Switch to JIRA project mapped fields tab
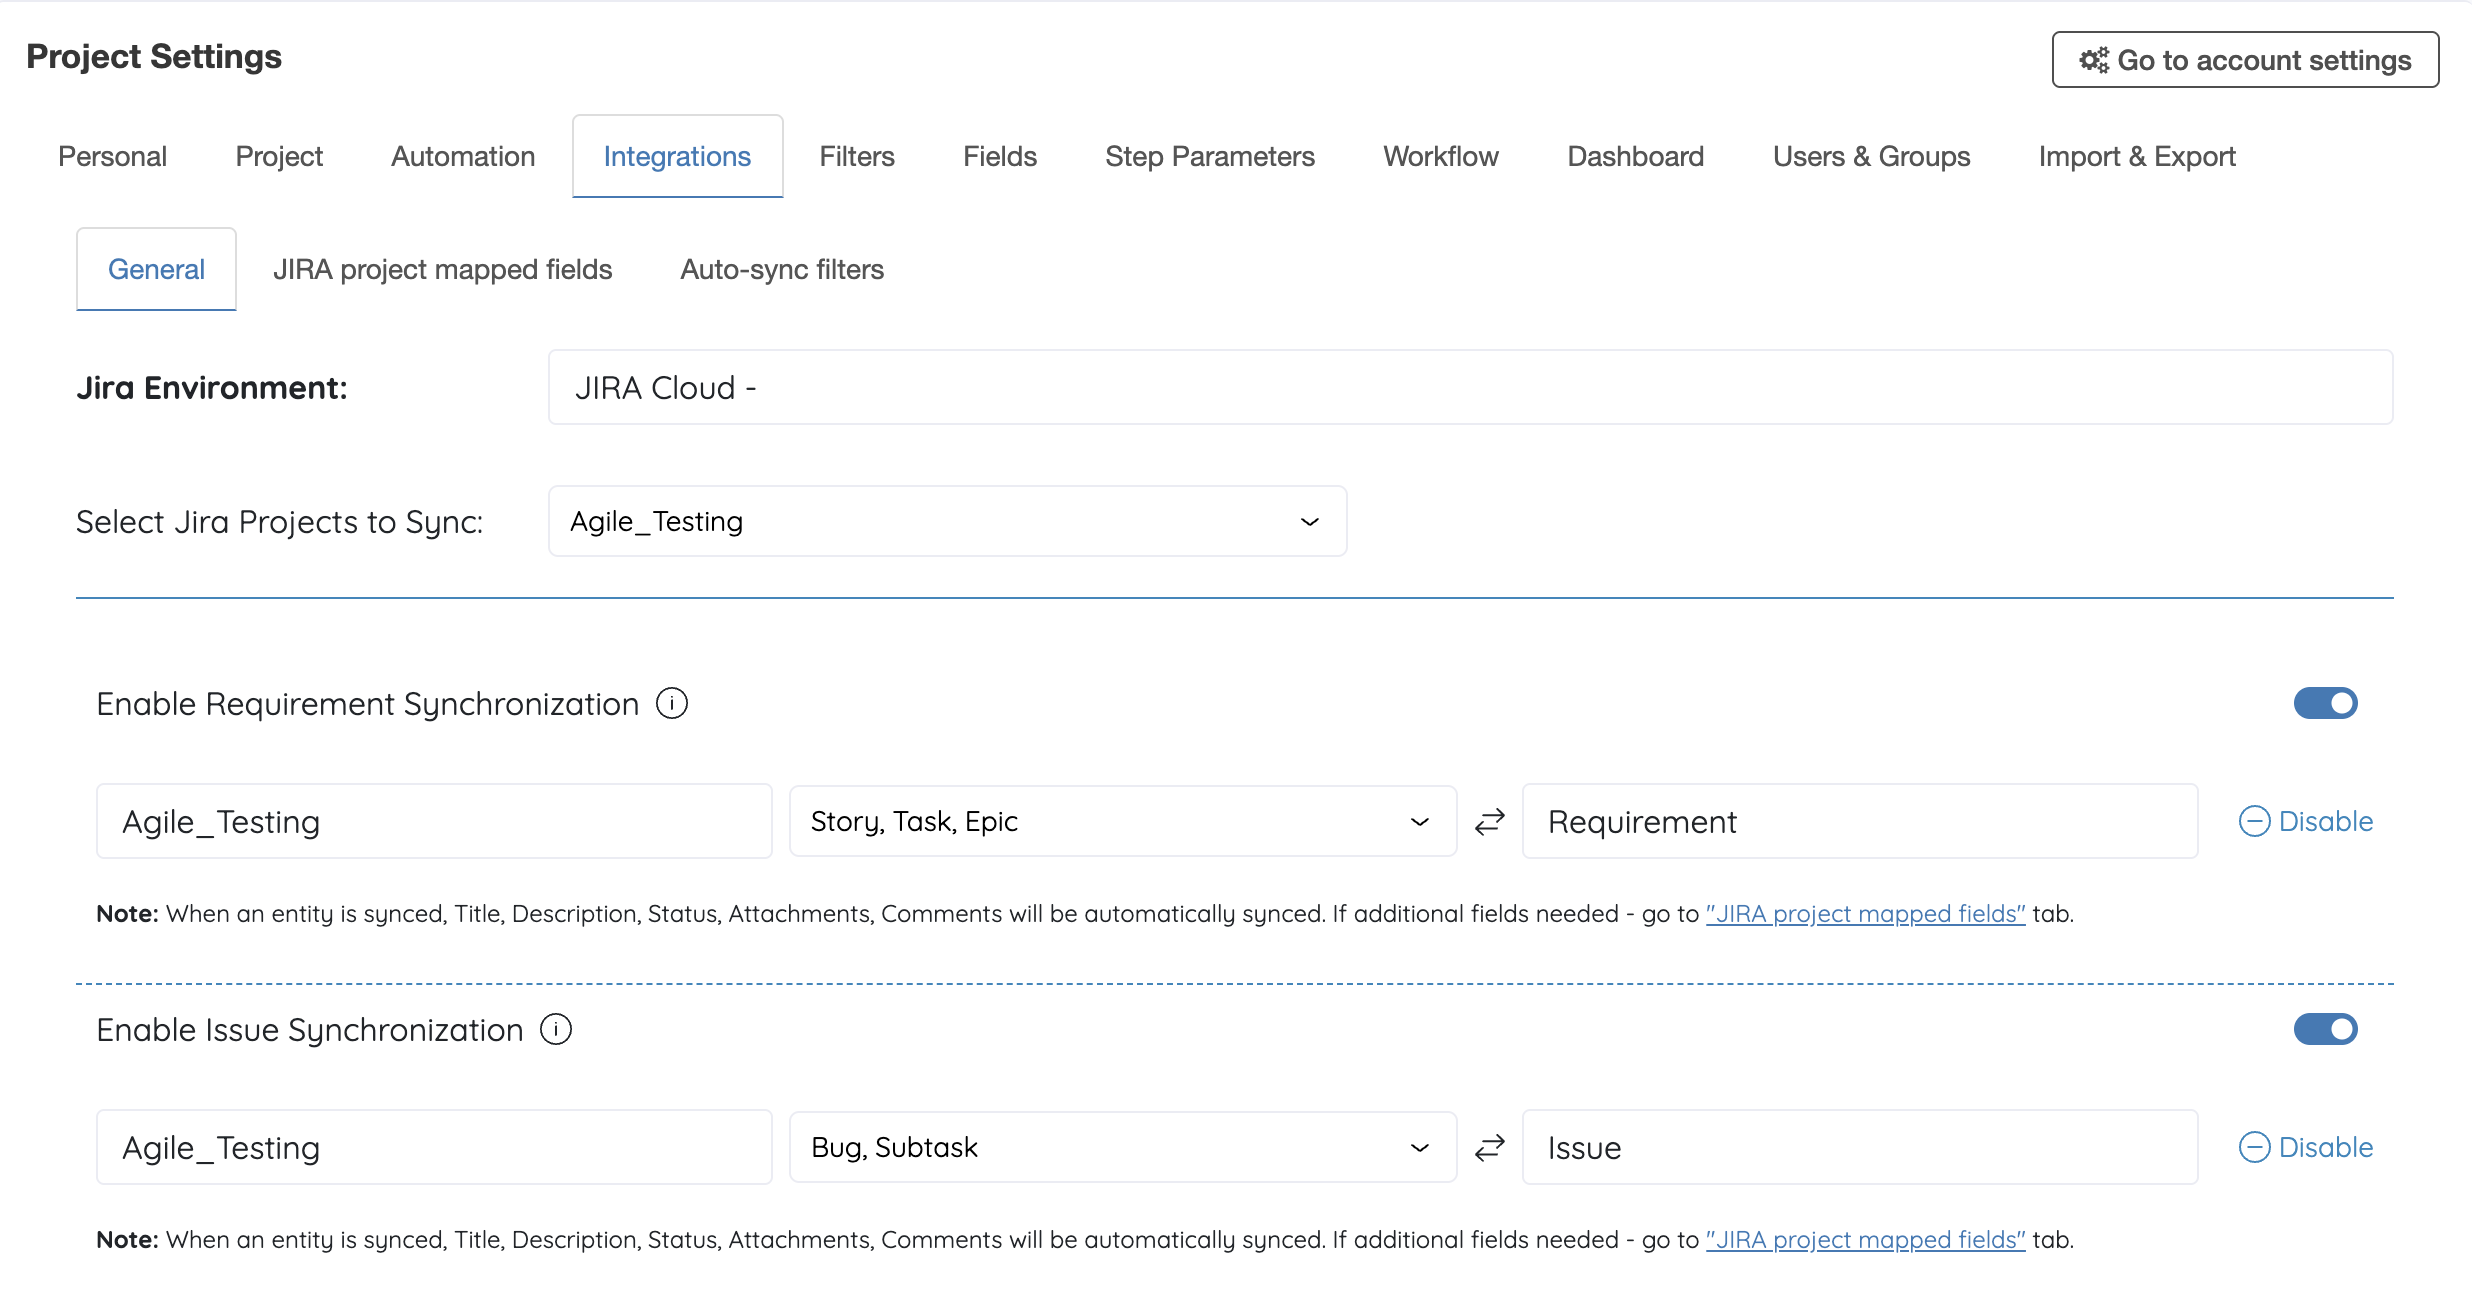Image resolution: width=2472 pixels, height=1302 pixels. point(442,270)
